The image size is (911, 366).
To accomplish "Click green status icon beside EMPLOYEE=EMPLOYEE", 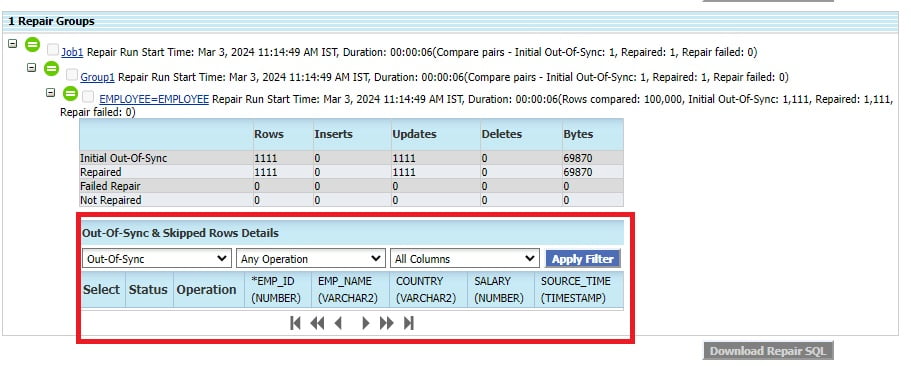I will coord(70,94).
